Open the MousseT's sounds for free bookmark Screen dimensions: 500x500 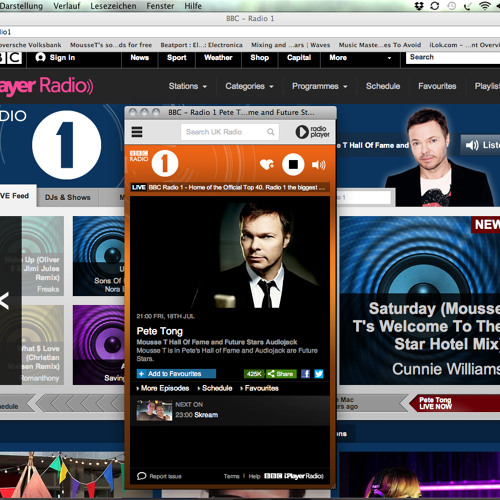[111, 45]
